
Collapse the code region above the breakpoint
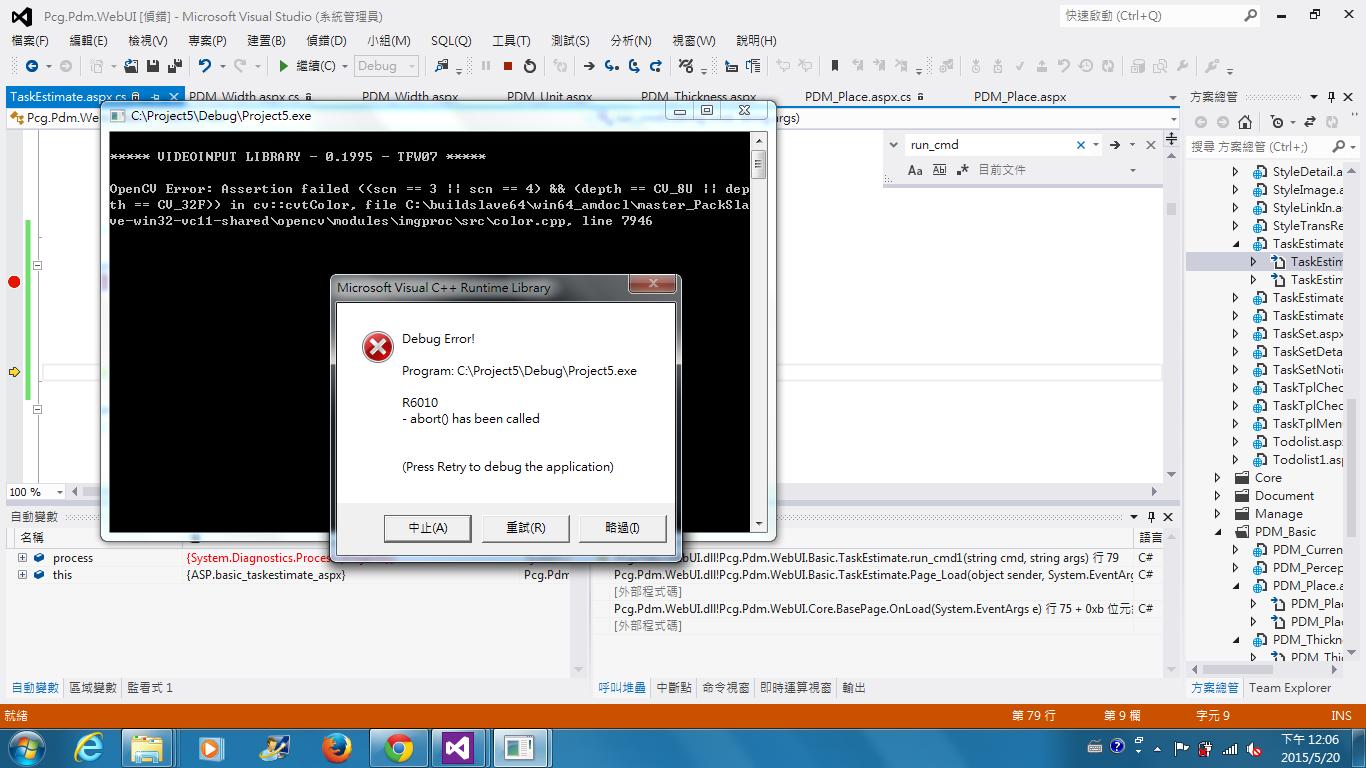38,265
